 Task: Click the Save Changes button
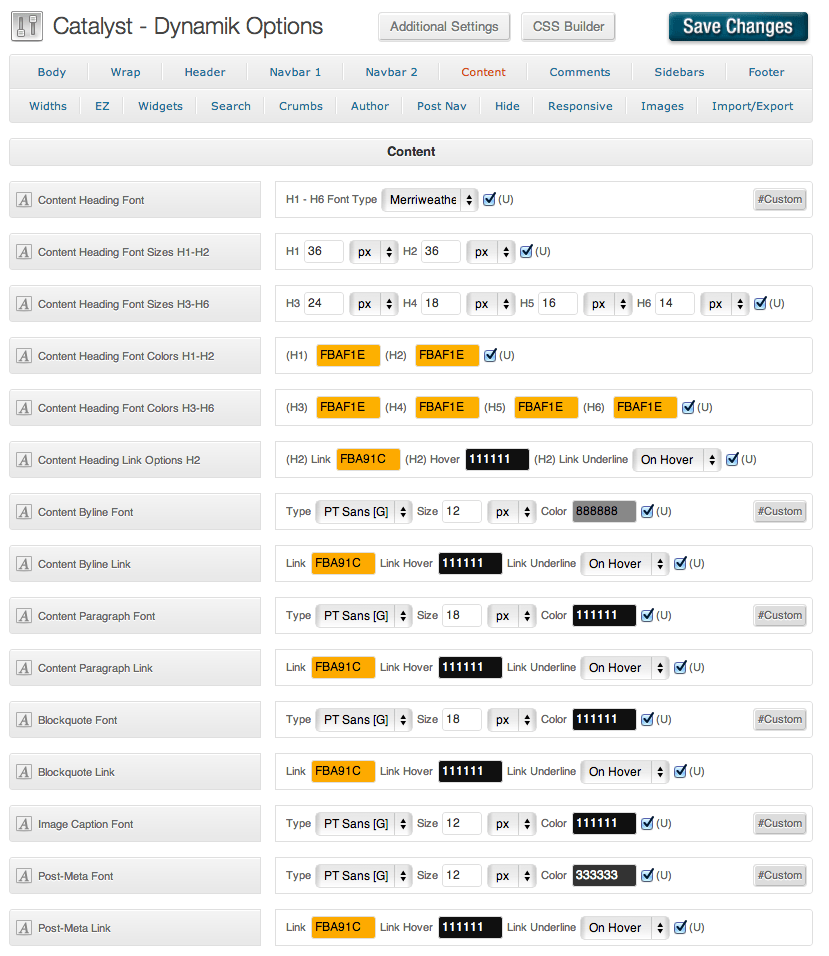[x=737, y=27]
